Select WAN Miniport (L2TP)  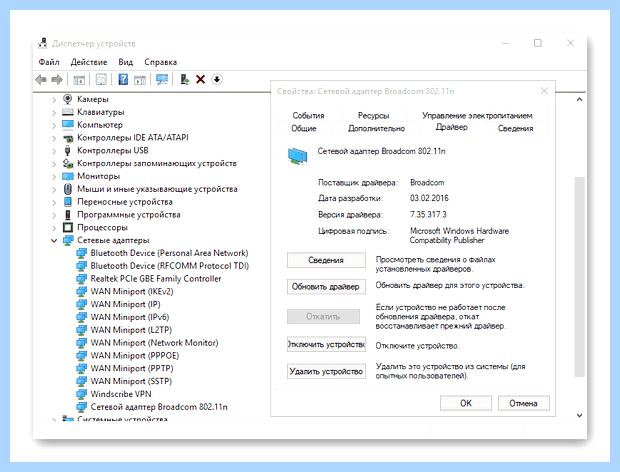coord(131,330)
